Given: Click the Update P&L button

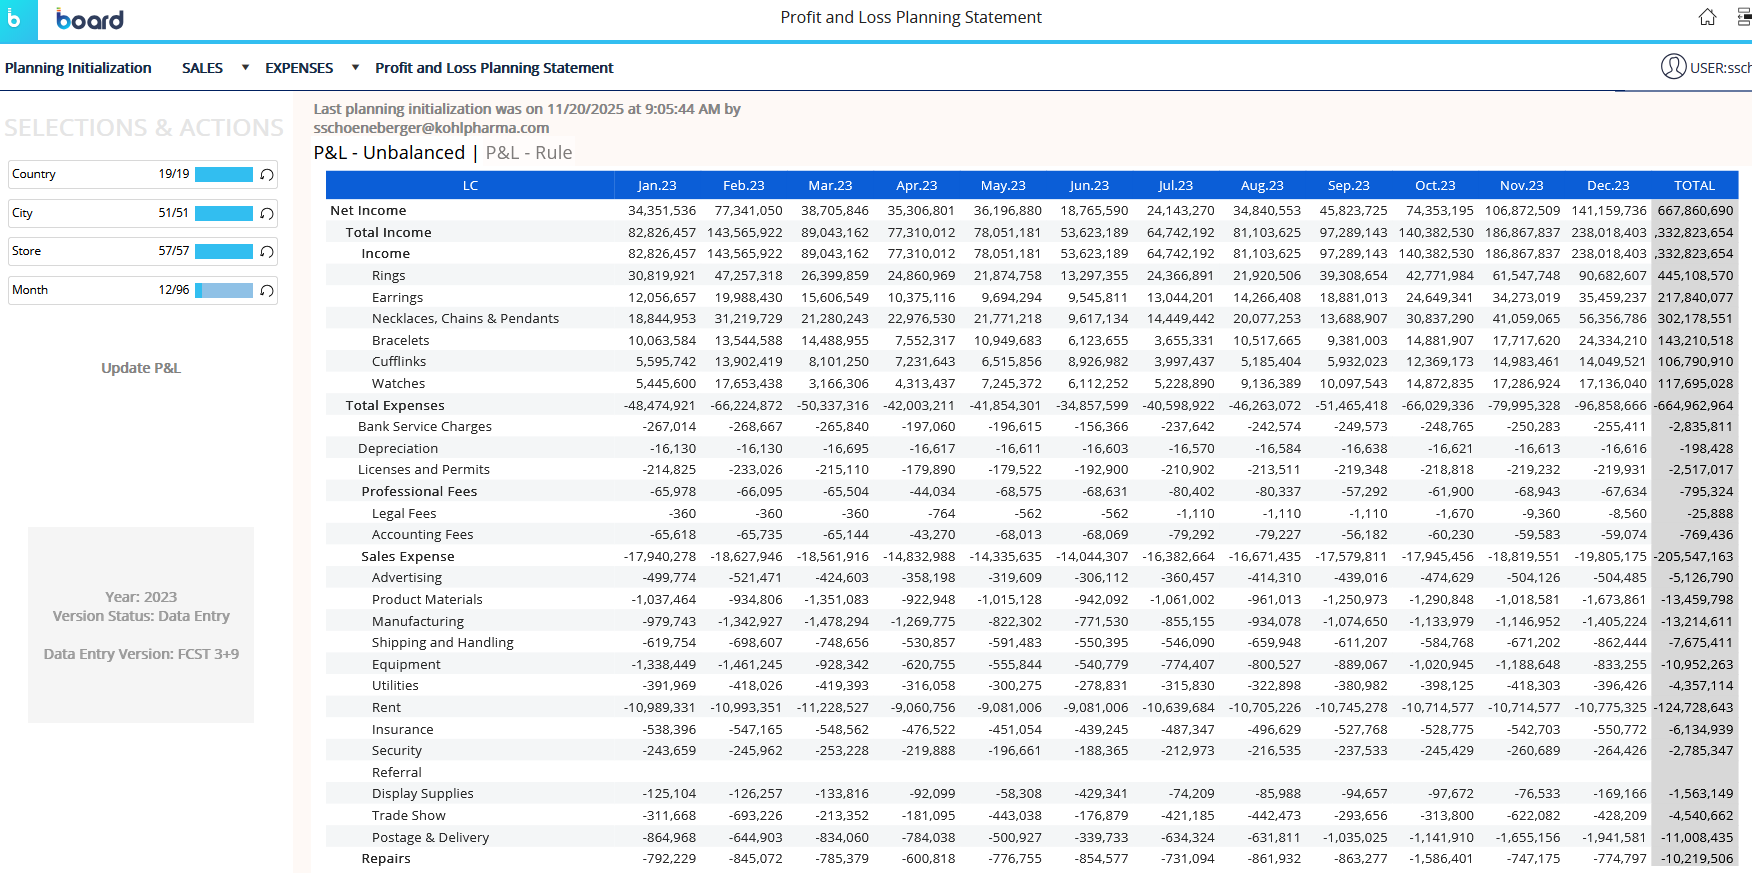Looking at the screenshot, I should 141,368.
